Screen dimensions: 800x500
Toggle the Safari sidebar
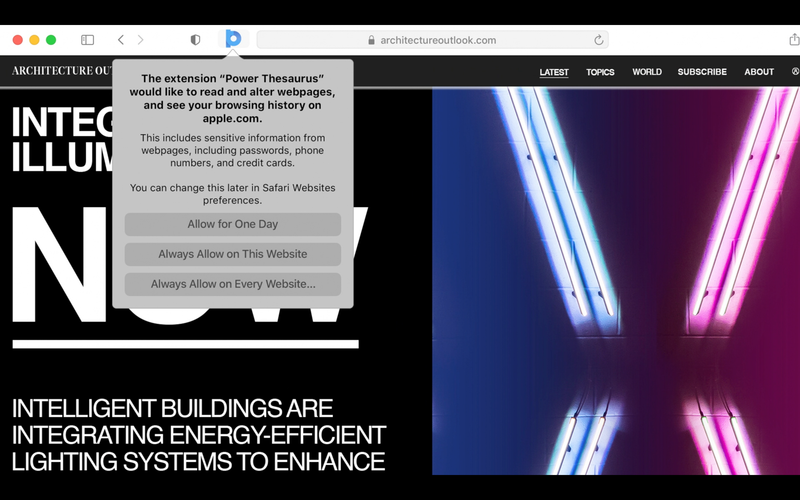[x=87, y=40]
